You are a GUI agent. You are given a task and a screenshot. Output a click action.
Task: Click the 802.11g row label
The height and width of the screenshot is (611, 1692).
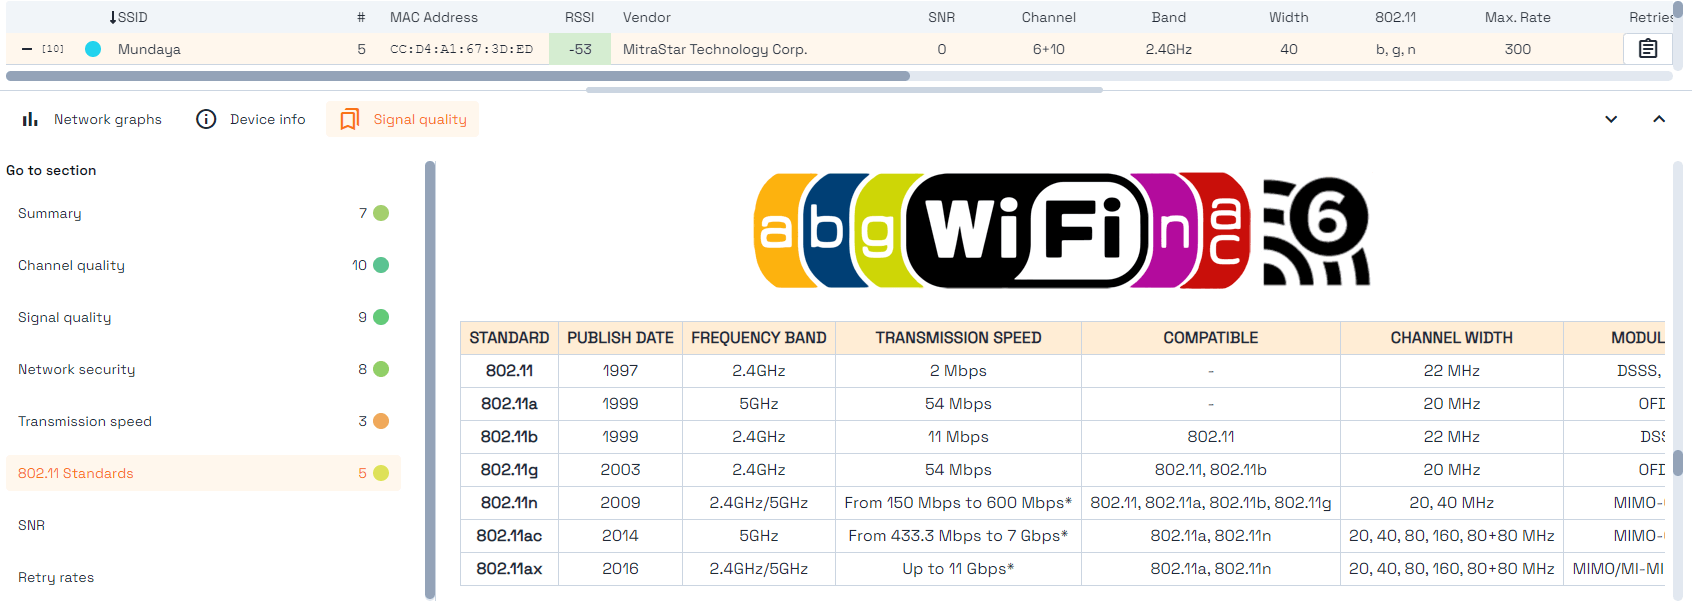tap(509, 469)
